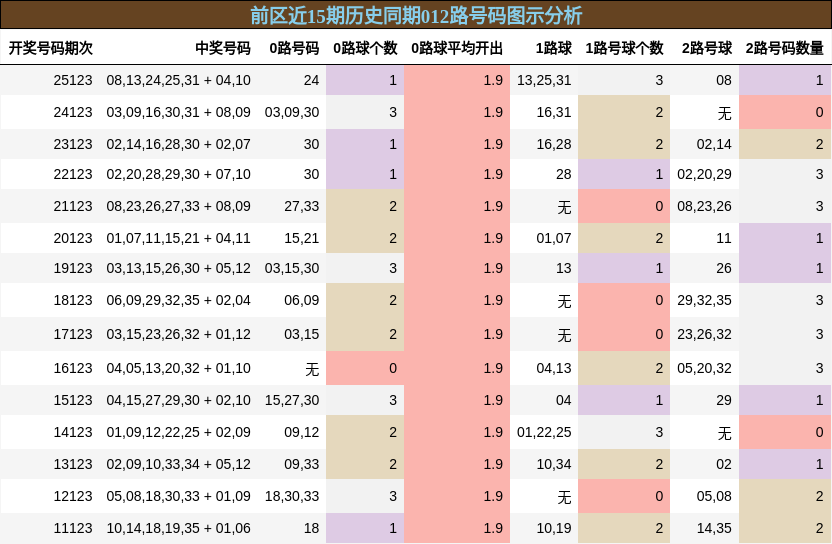The image size is (832, 544).
Task: Click winning numbers 01,09,12,22,25 + 02,09
Action: (178, 432)
